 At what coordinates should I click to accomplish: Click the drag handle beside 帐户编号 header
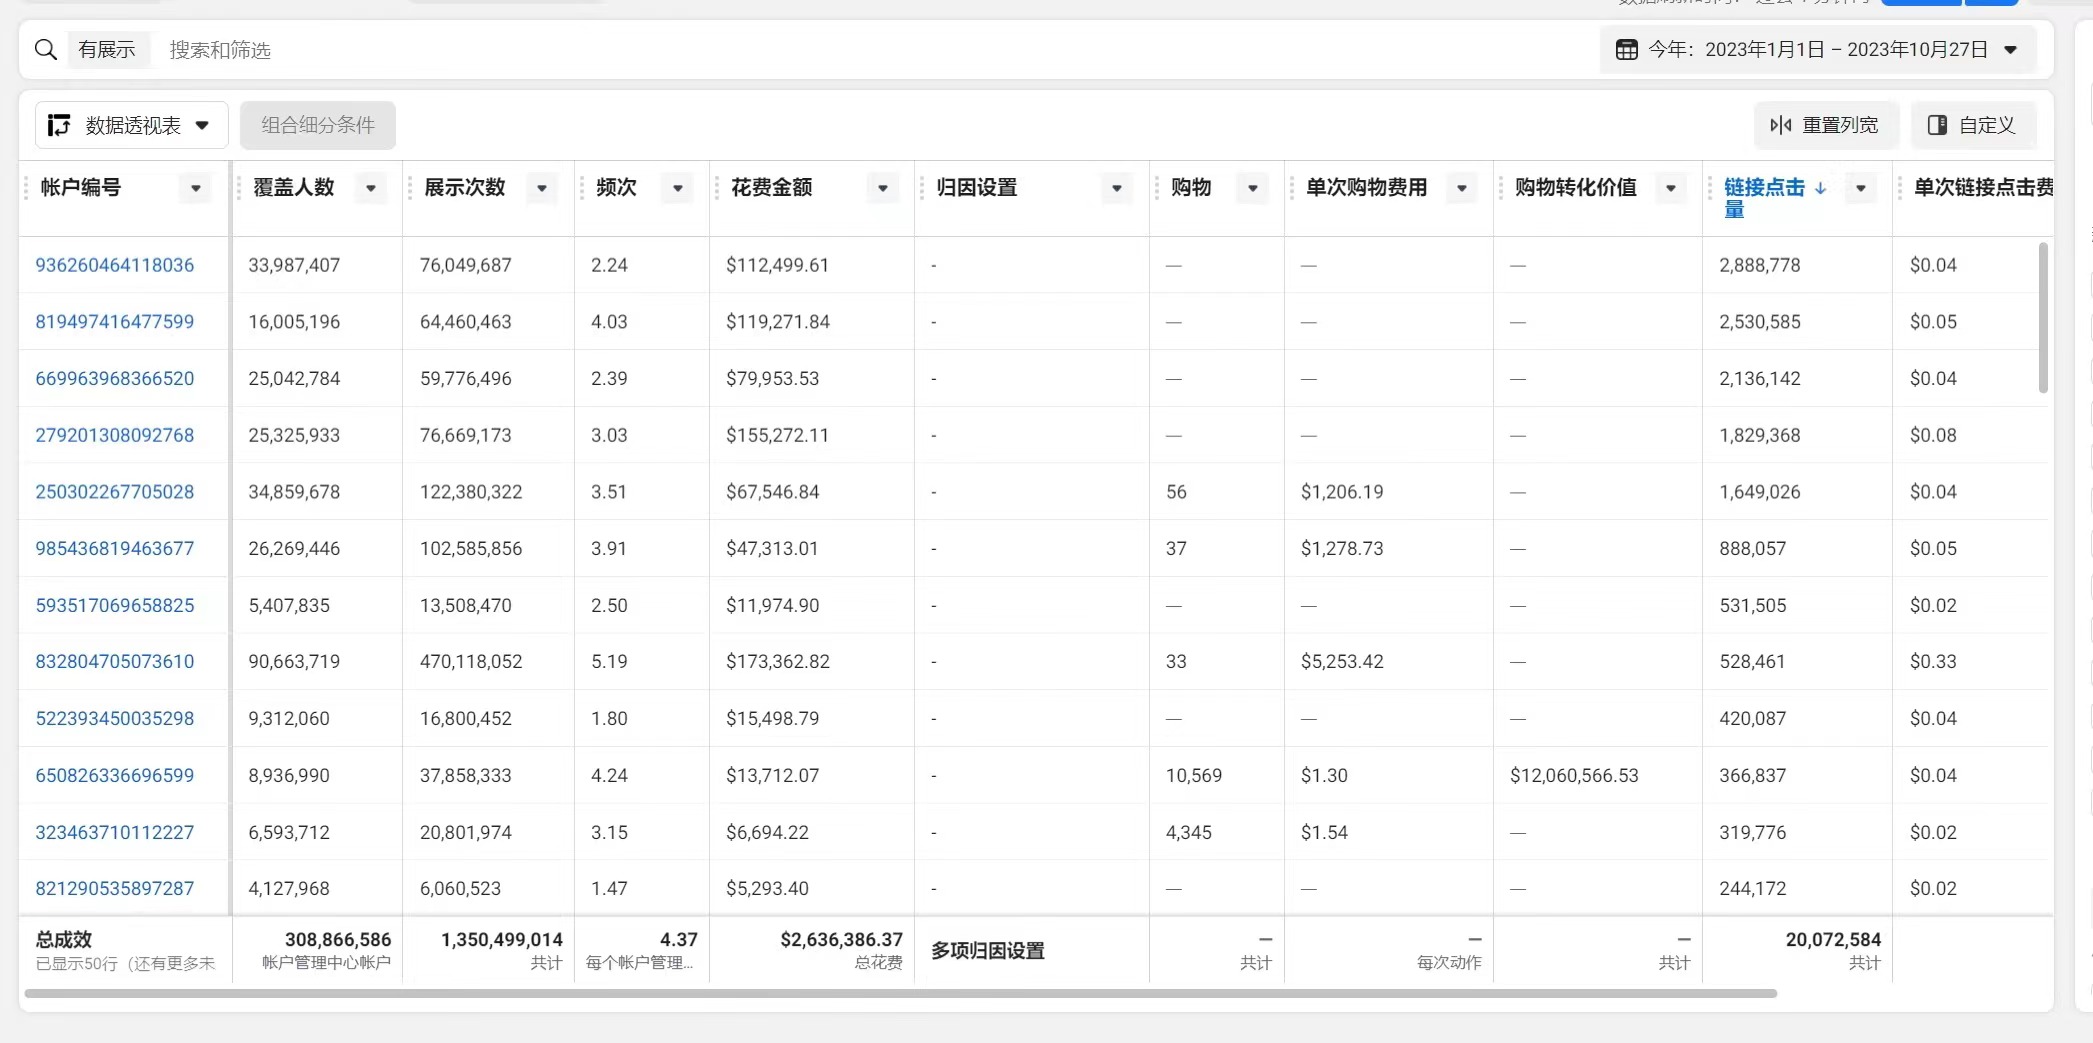(27, 188)
